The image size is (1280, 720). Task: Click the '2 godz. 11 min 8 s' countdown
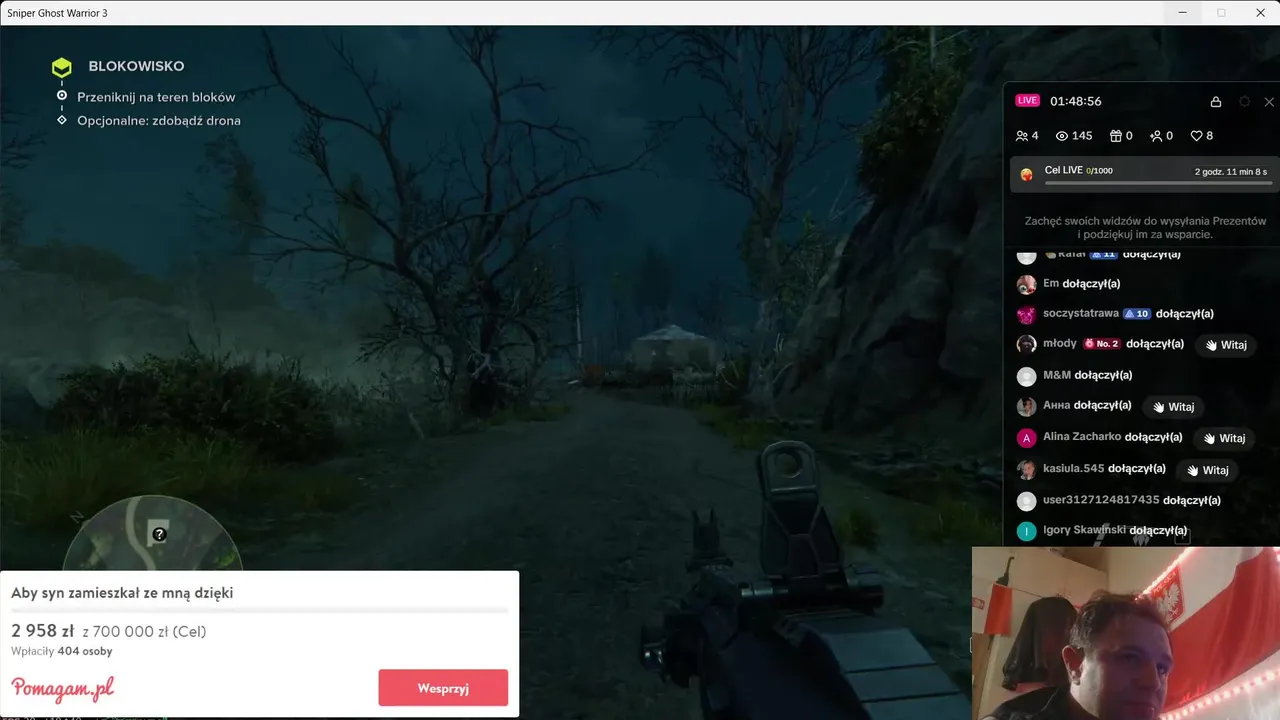tap(1233, 172)
